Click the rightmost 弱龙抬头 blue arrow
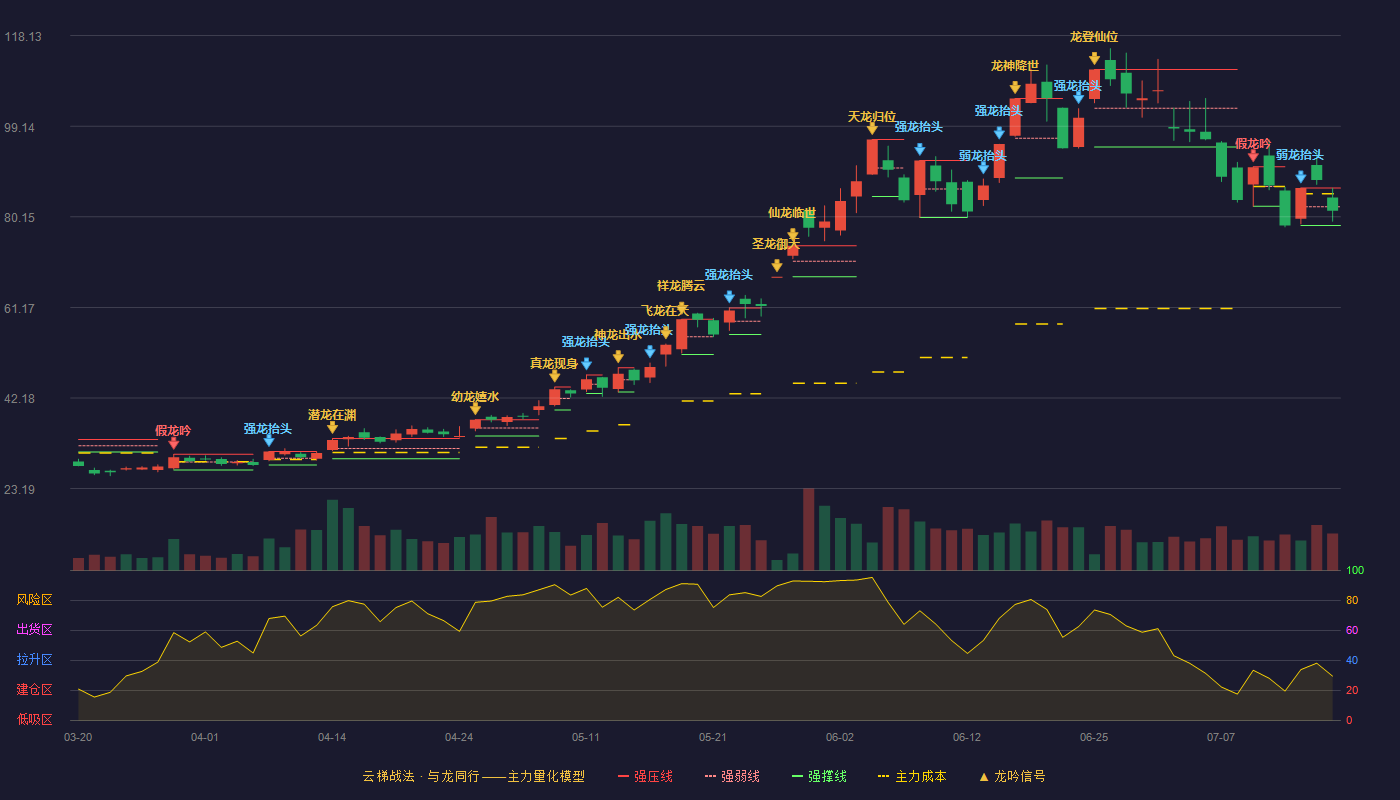1400x800 pixels. pyautogui.click(x=1301, y=177)
